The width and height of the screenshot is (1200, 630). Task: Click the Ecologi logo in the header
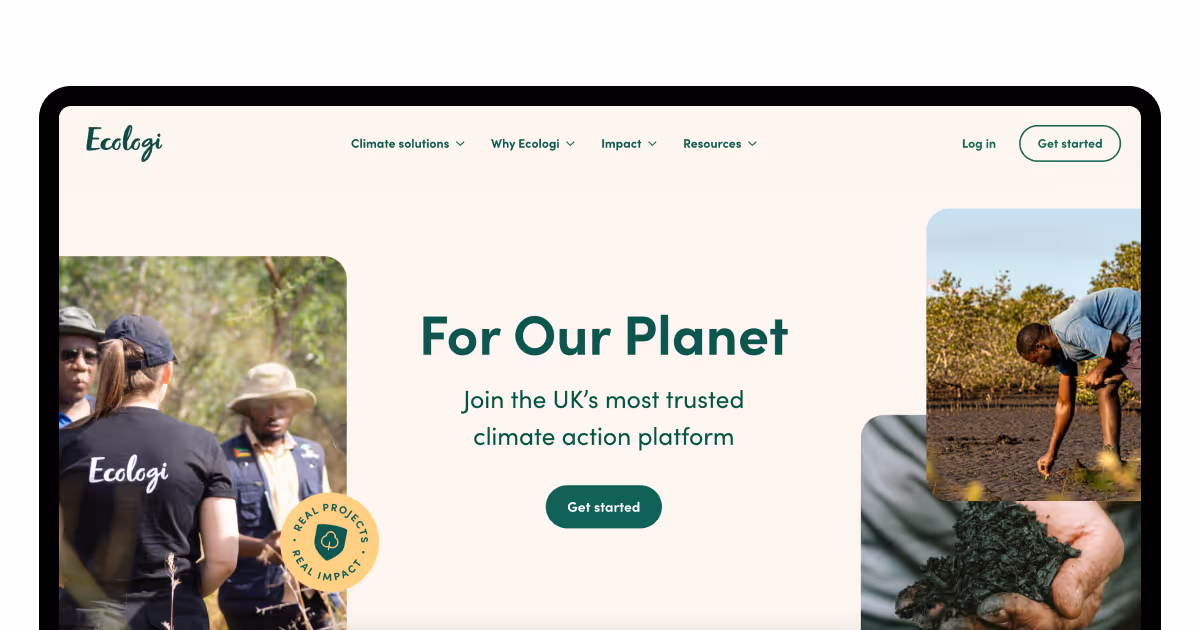pos(124,142)
